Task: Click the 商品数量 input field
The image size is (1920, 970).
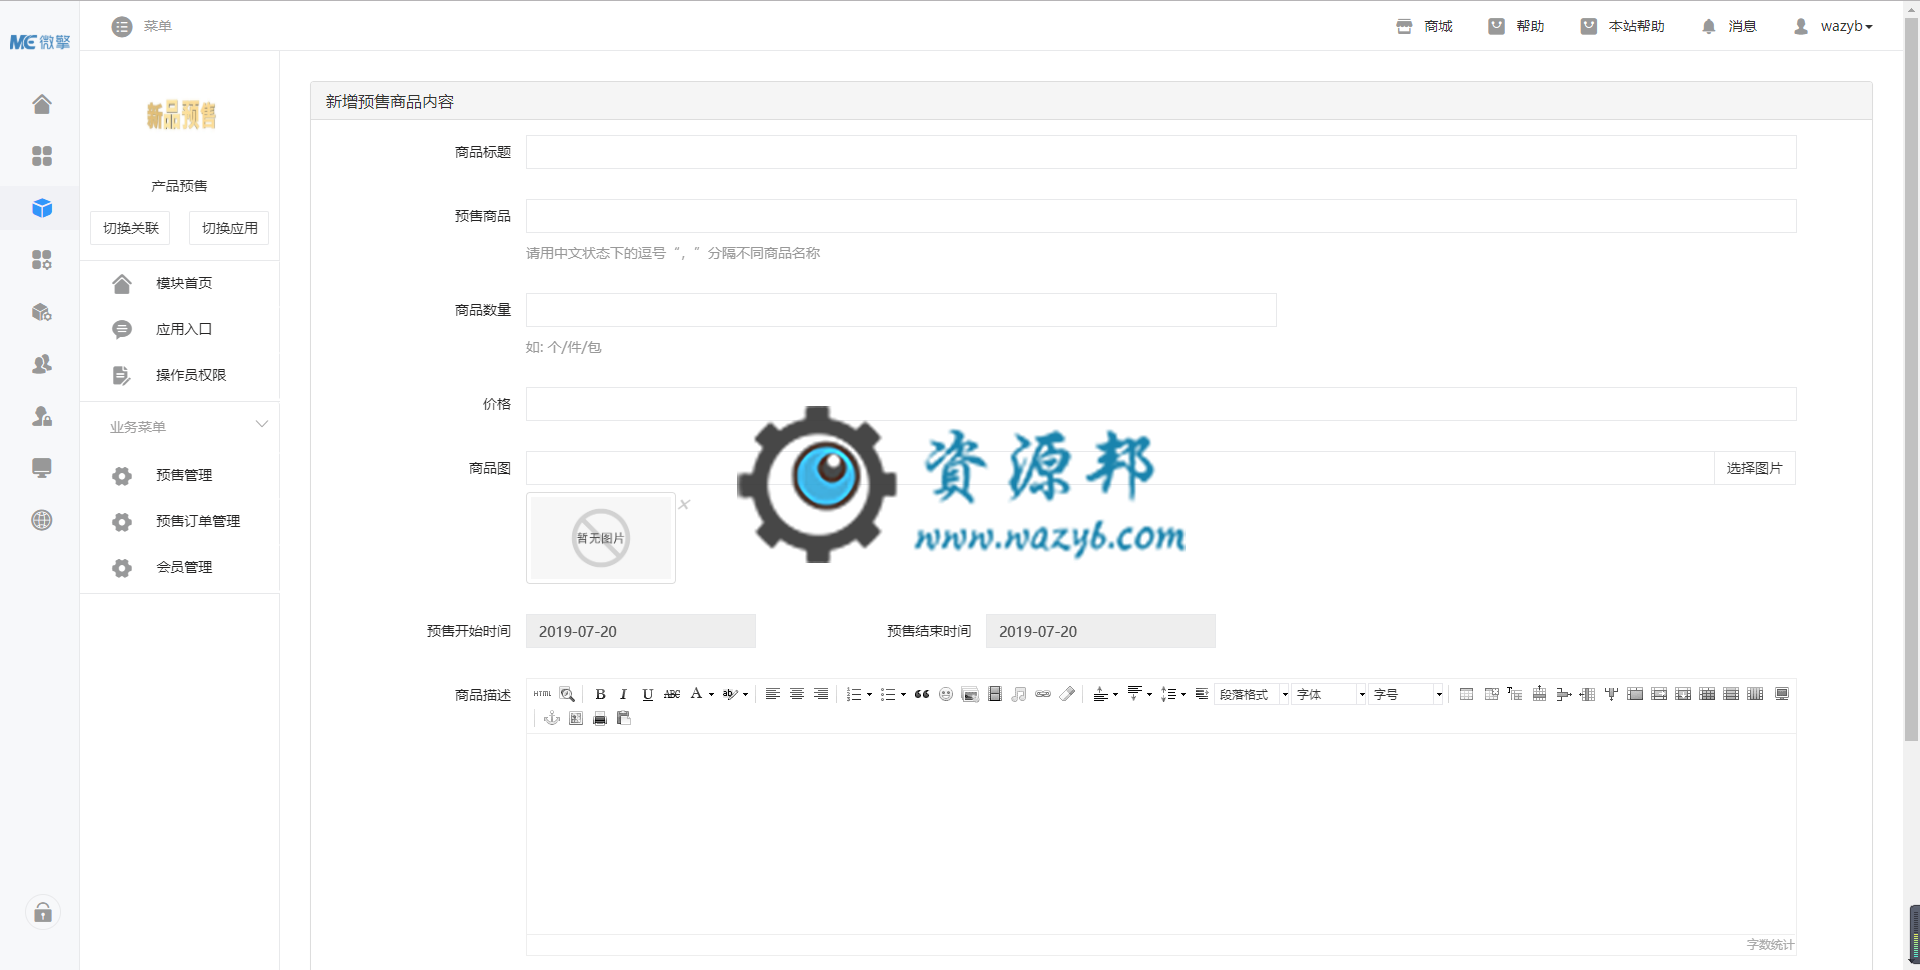Action: click(901, 310)
